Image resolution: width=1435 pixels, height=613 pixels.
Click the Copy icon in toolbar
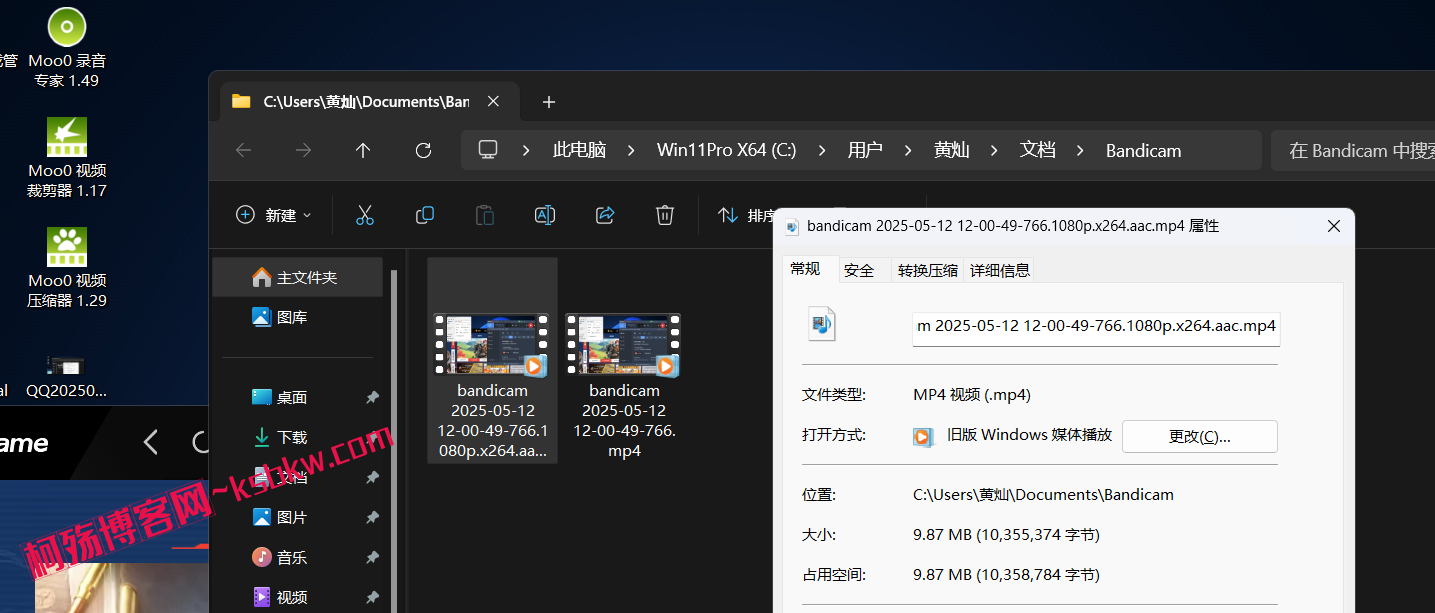point(425,215)
